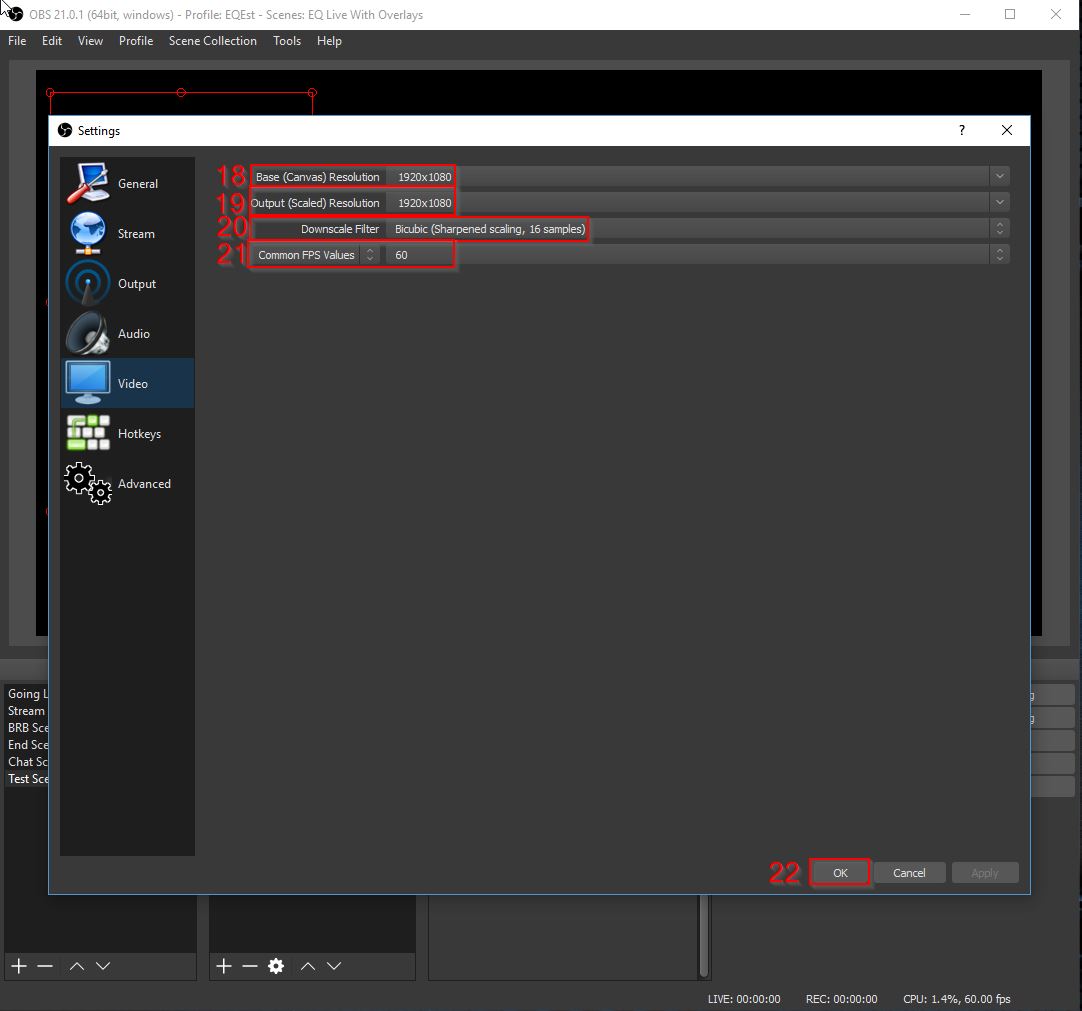Open the Output settings section
Screen dimensions: 1082x1011
[x=136, y=283]
